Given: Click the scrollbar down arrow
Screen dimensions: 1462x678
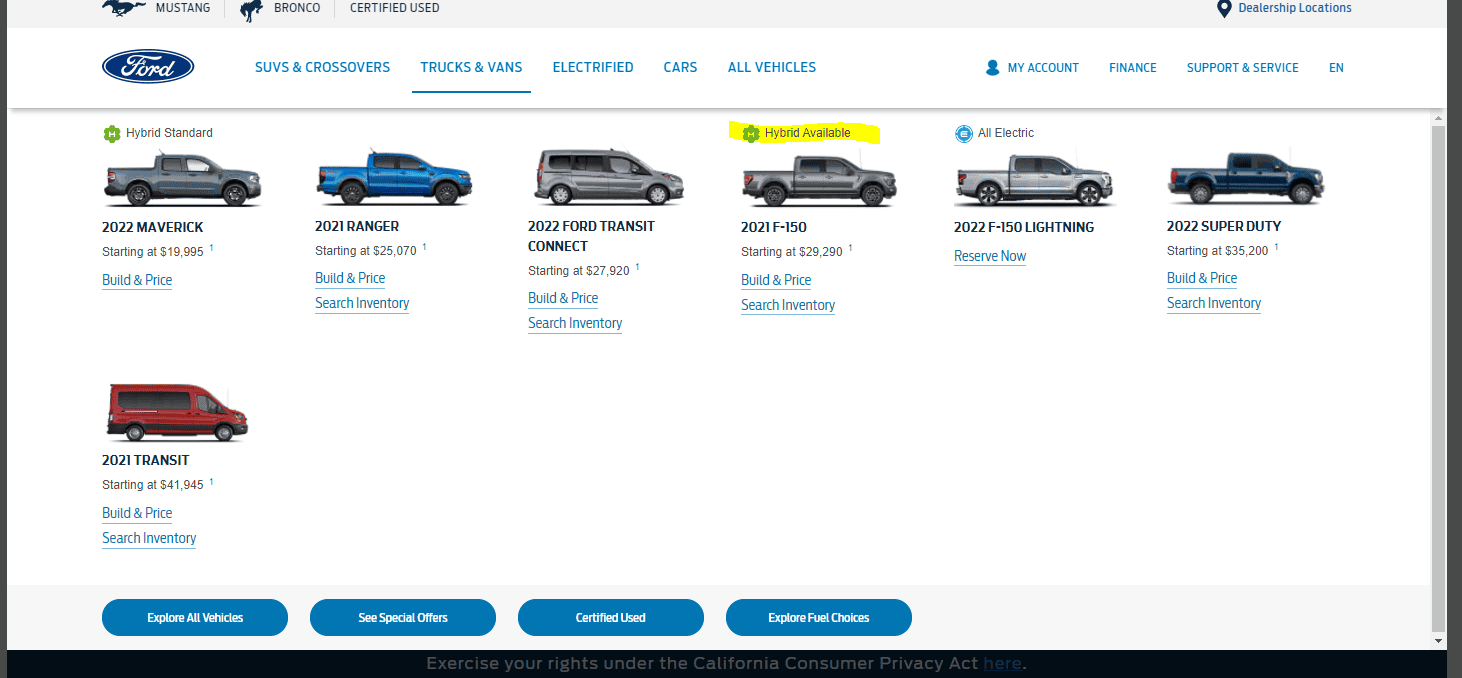Looking at the screenshot, I should [1439, 641].
